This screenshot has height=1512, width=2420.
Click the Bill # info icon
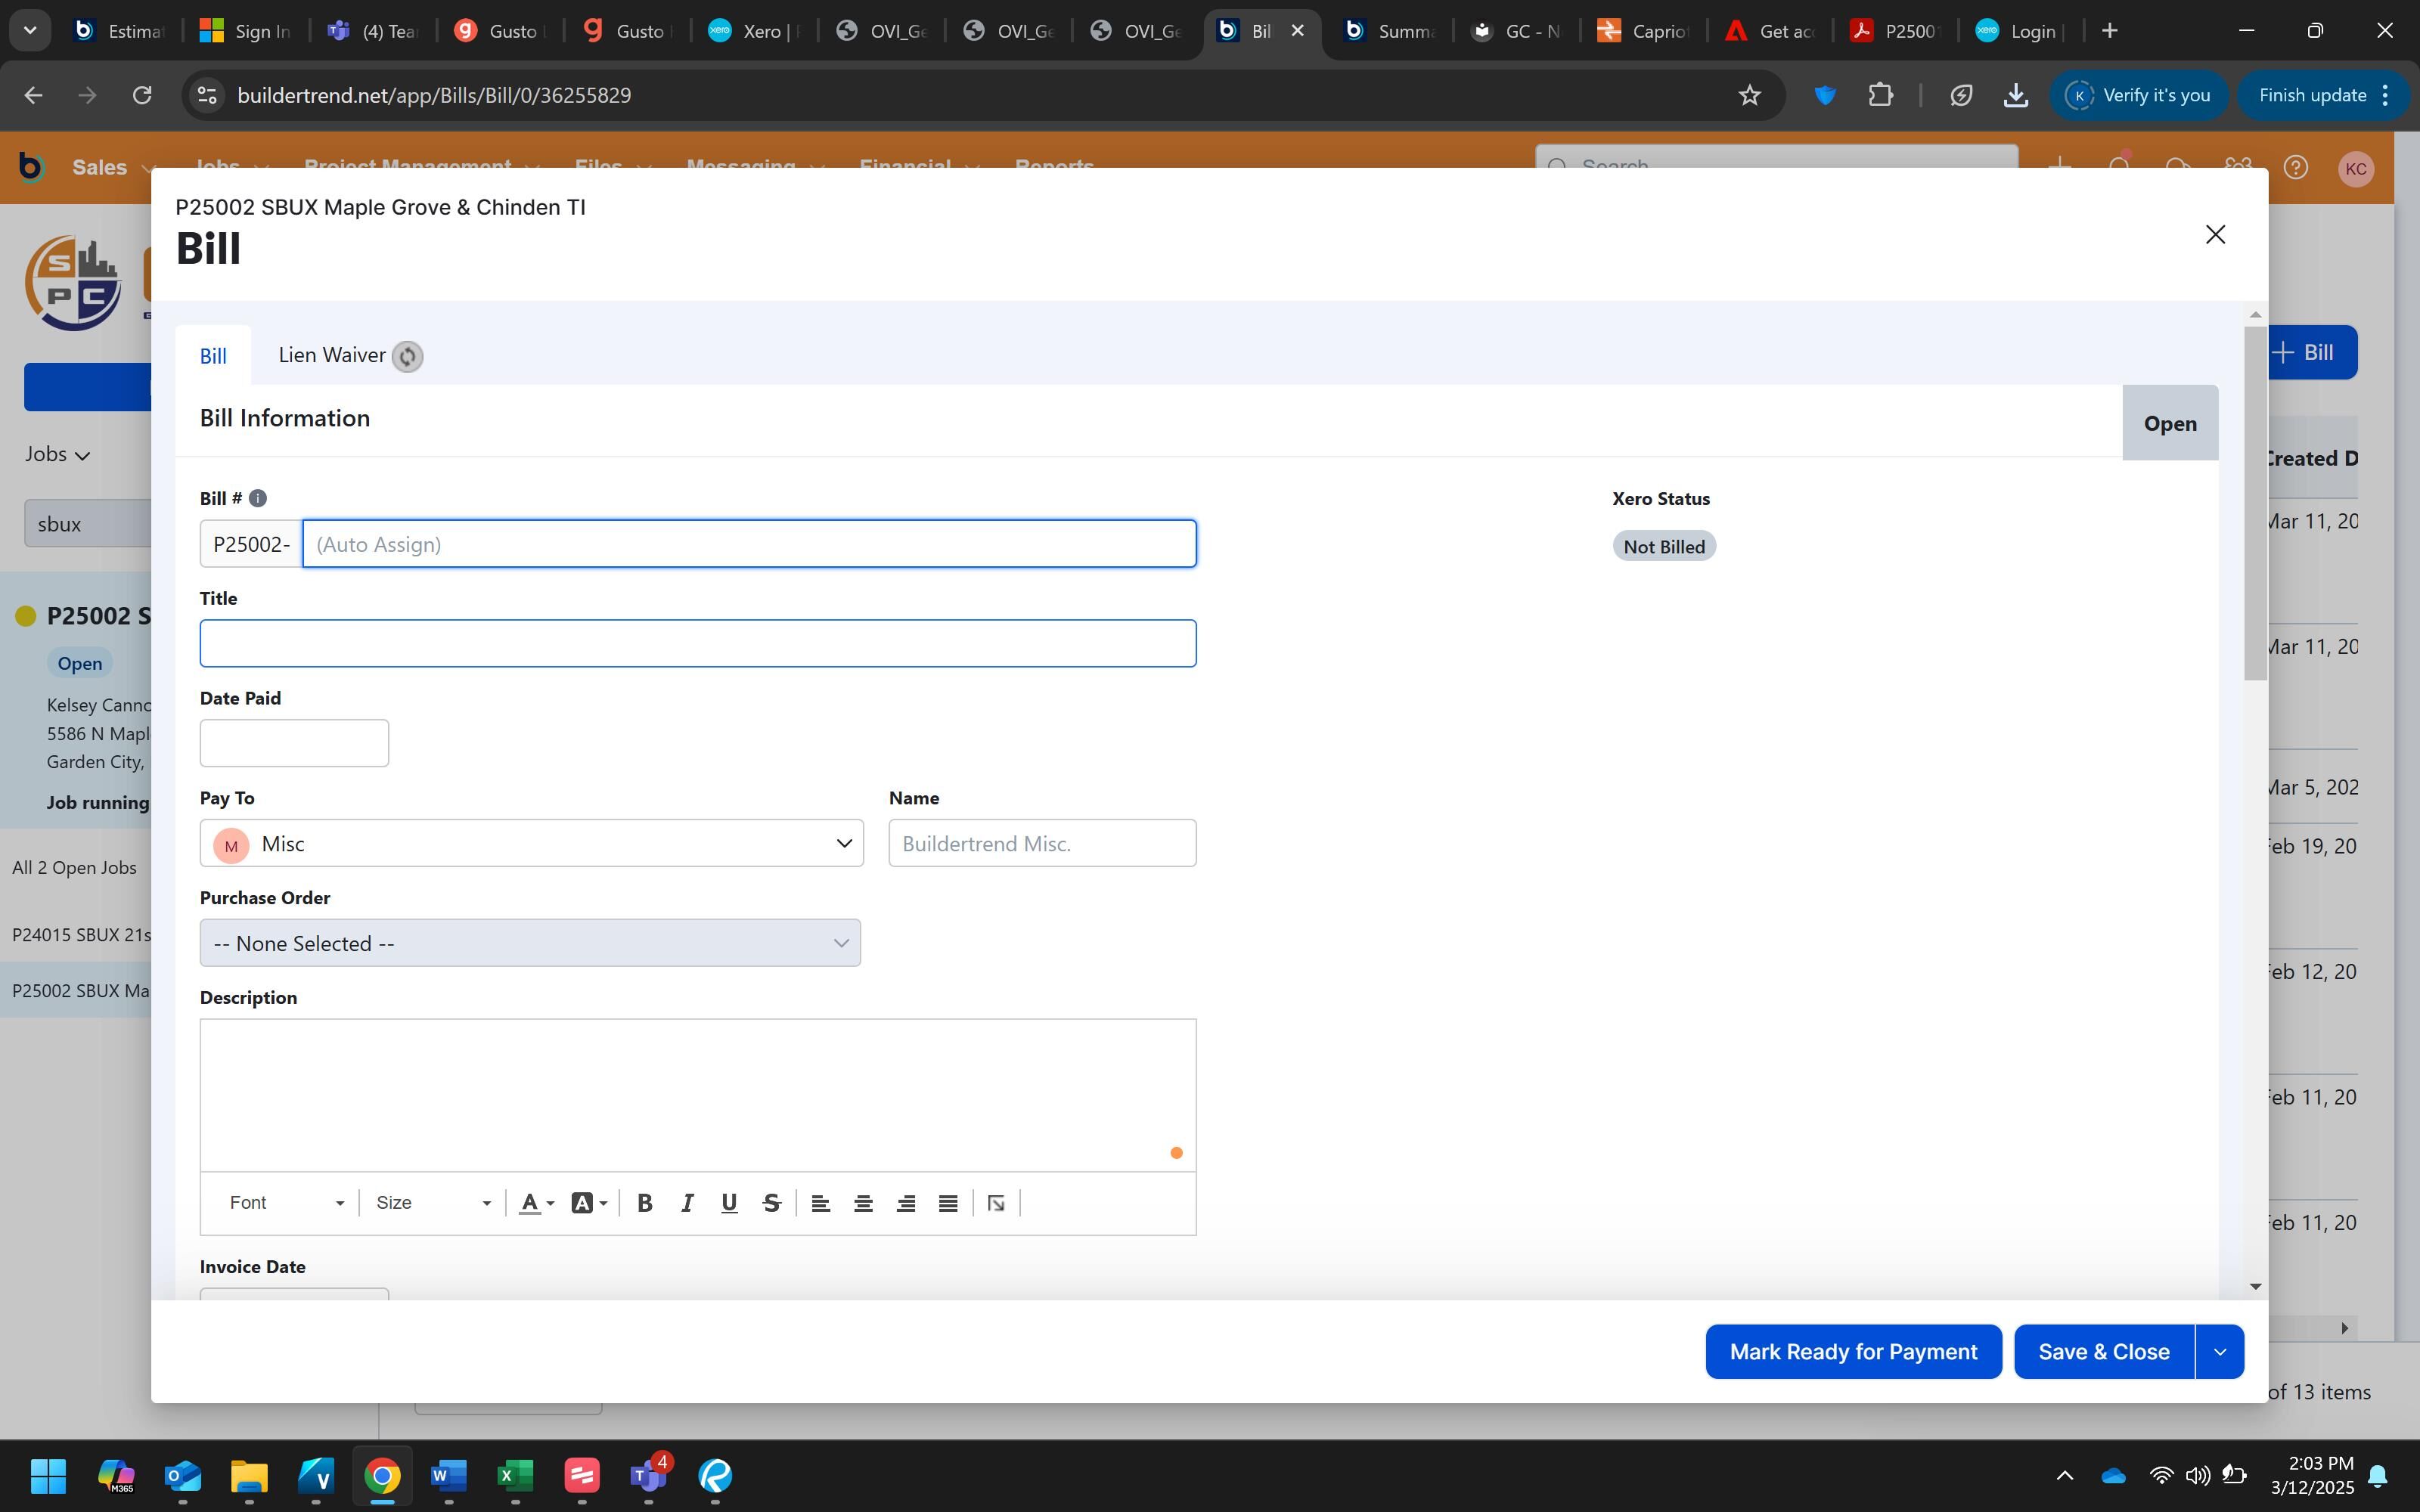[257, 498]
